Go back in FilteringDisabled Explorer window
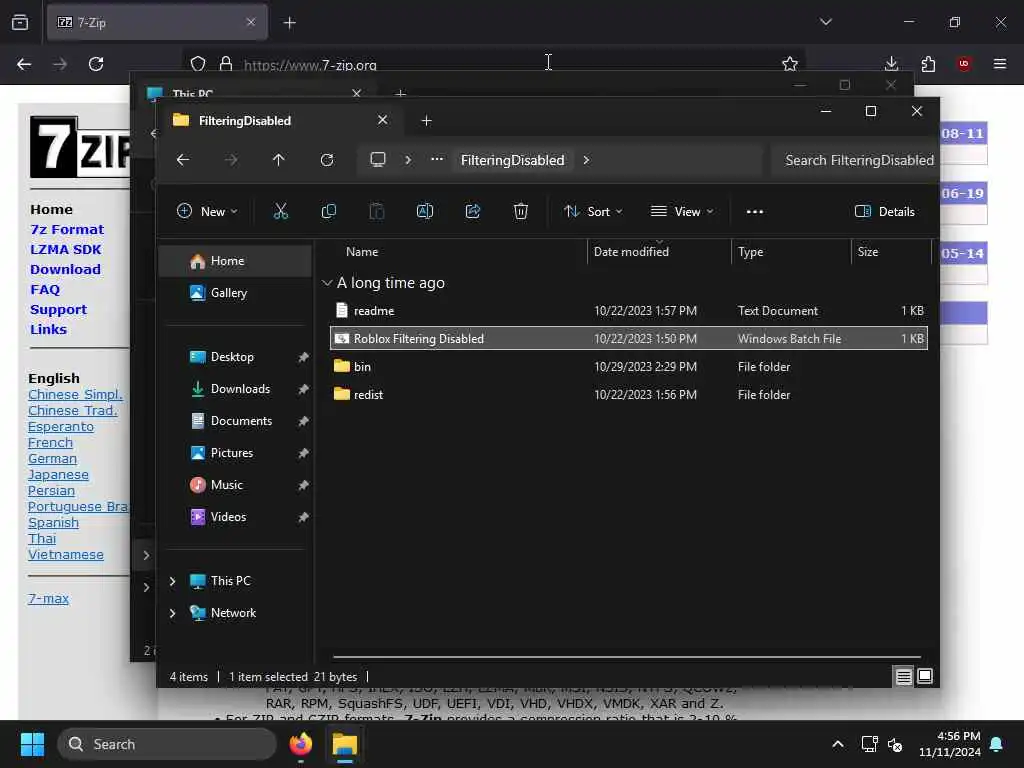The width and height of the screenshot is (1024, 768). click(x=183, y=160)
